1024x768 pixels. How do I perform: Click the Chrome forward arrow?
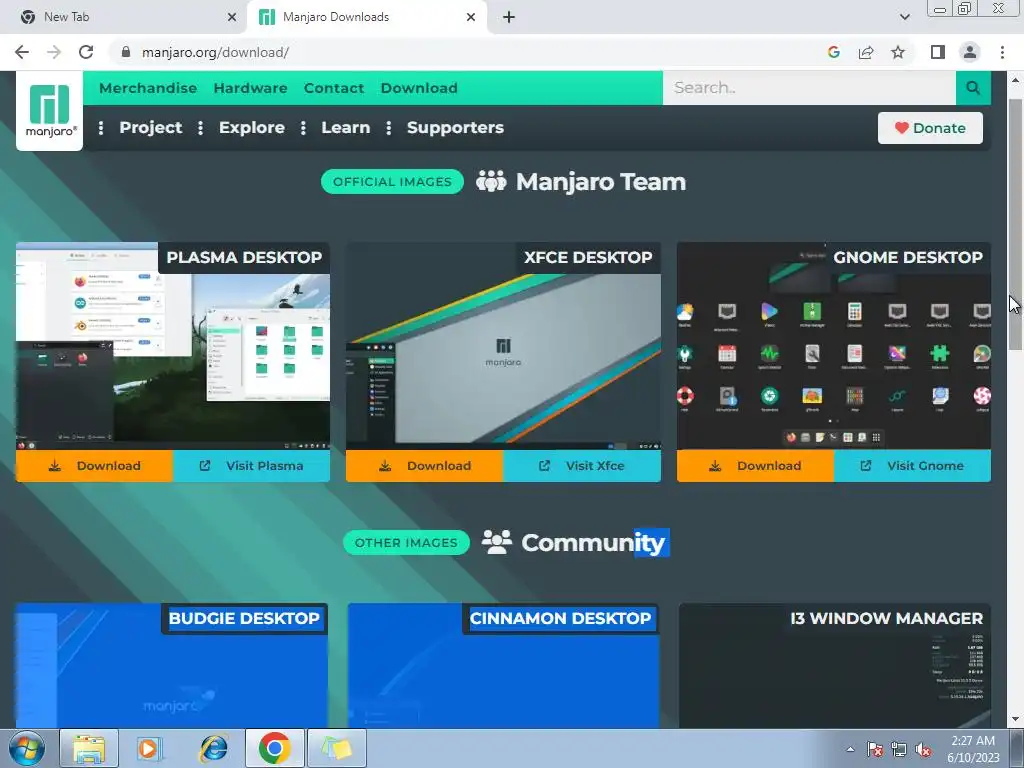pyautogui.click(x=54, y=52)
